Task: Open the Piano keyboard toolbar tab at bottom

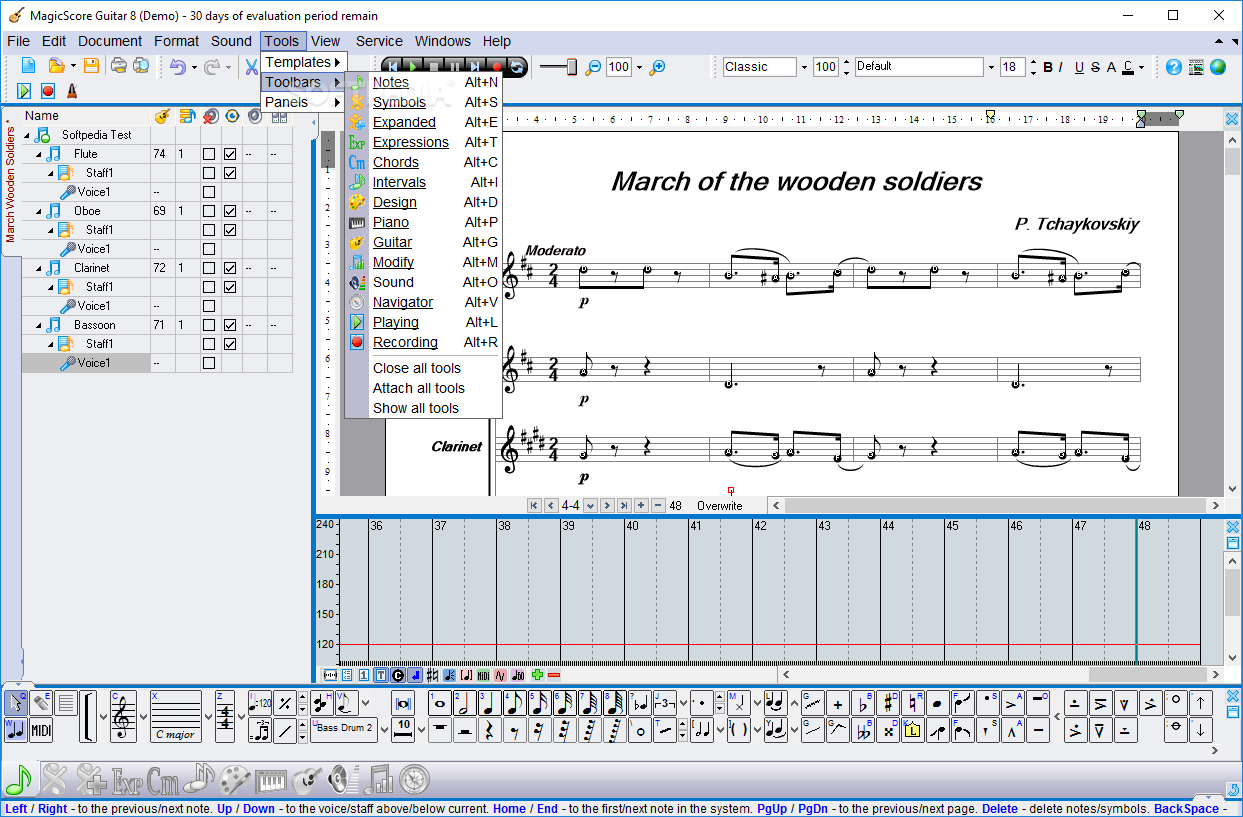Action: [x=270, y=778]
